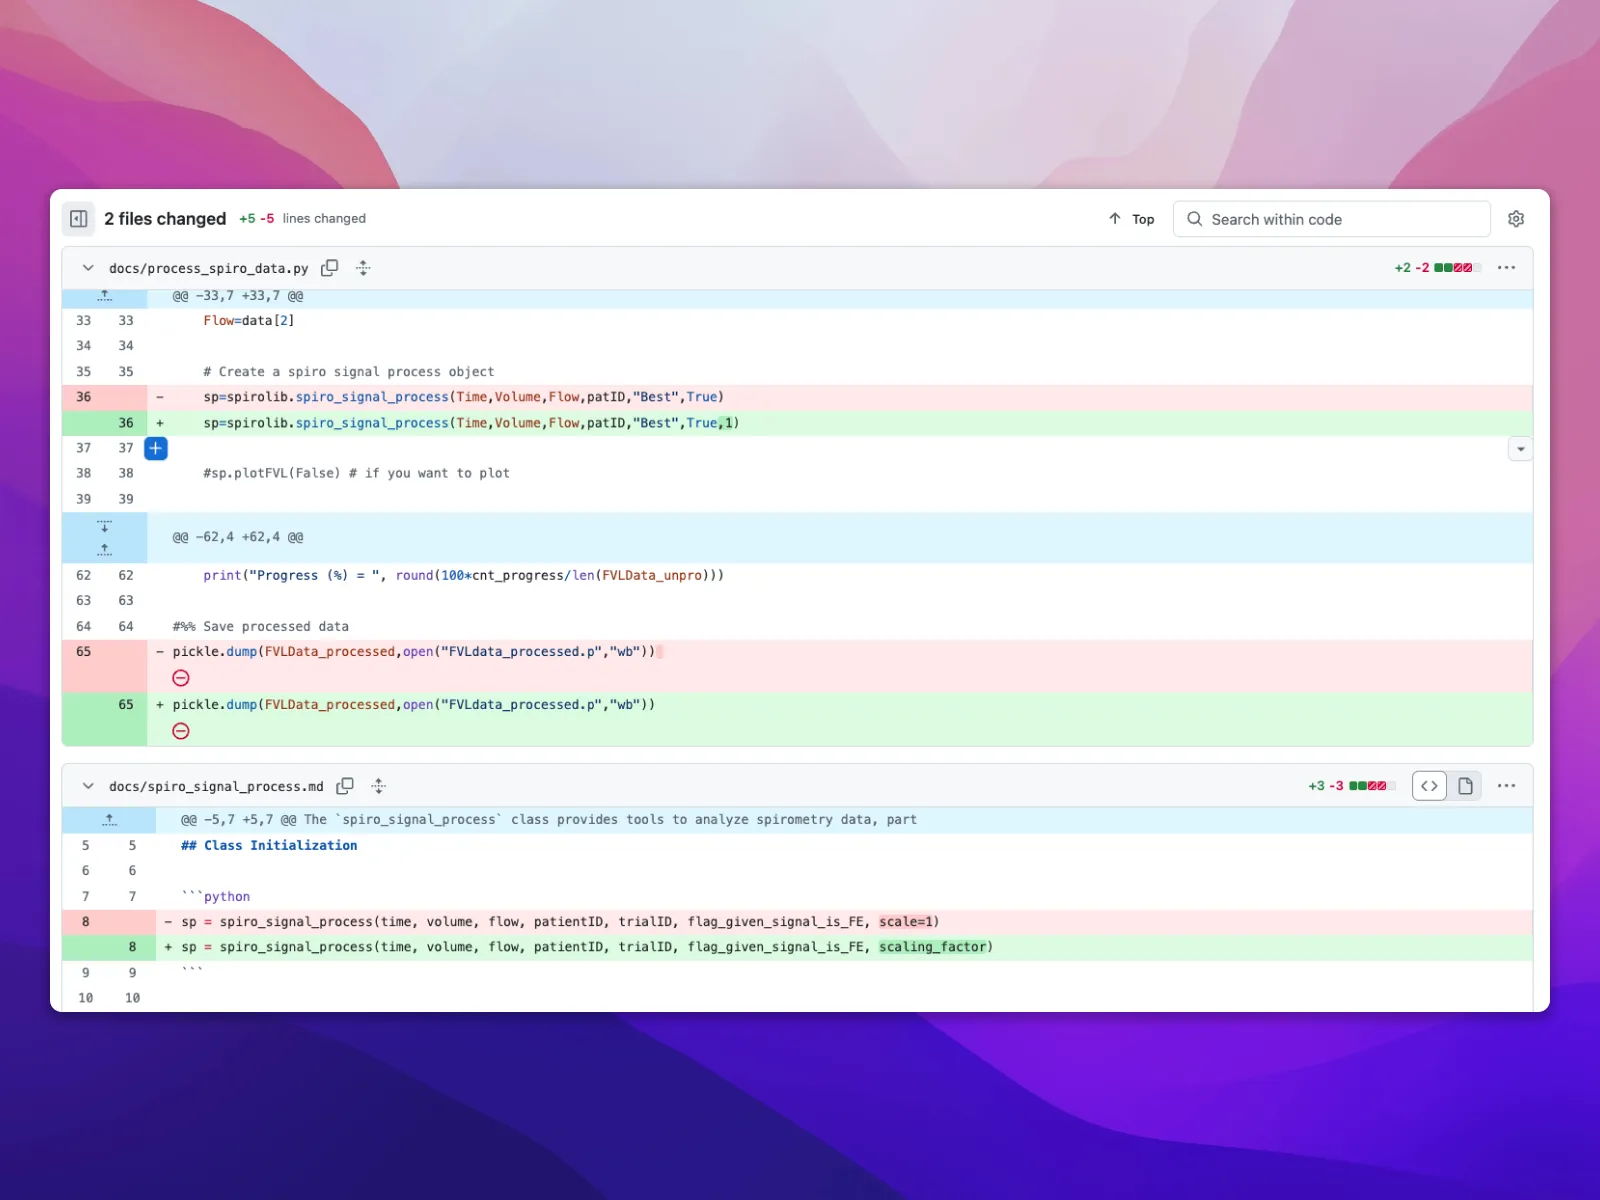Expand hidden lines above line 33

105,297
